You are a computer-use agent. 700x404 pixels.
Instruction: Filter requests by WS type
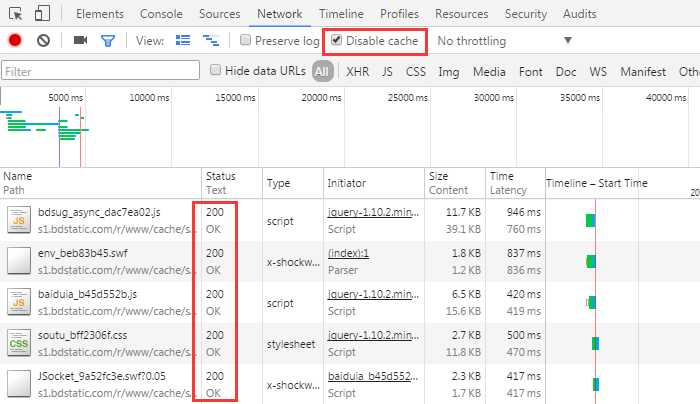598,71
